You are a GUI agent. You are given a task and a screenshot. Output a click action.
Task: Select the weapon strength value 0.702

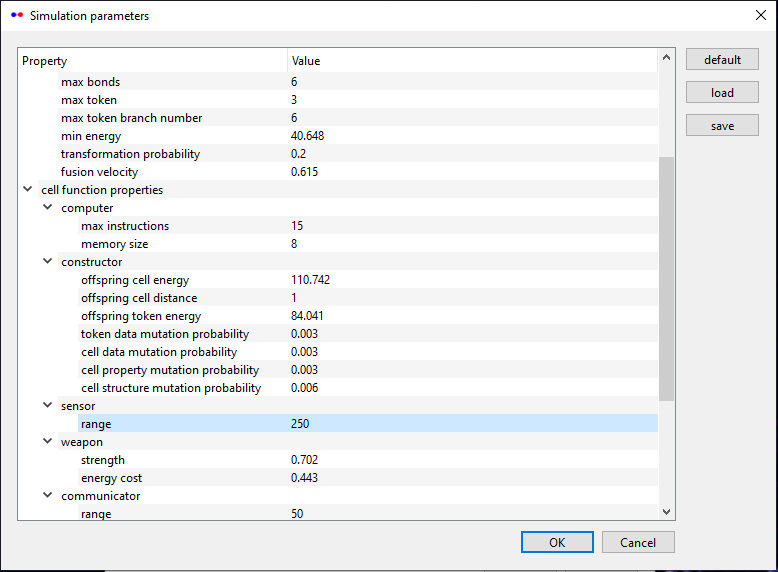click(305, 460)
